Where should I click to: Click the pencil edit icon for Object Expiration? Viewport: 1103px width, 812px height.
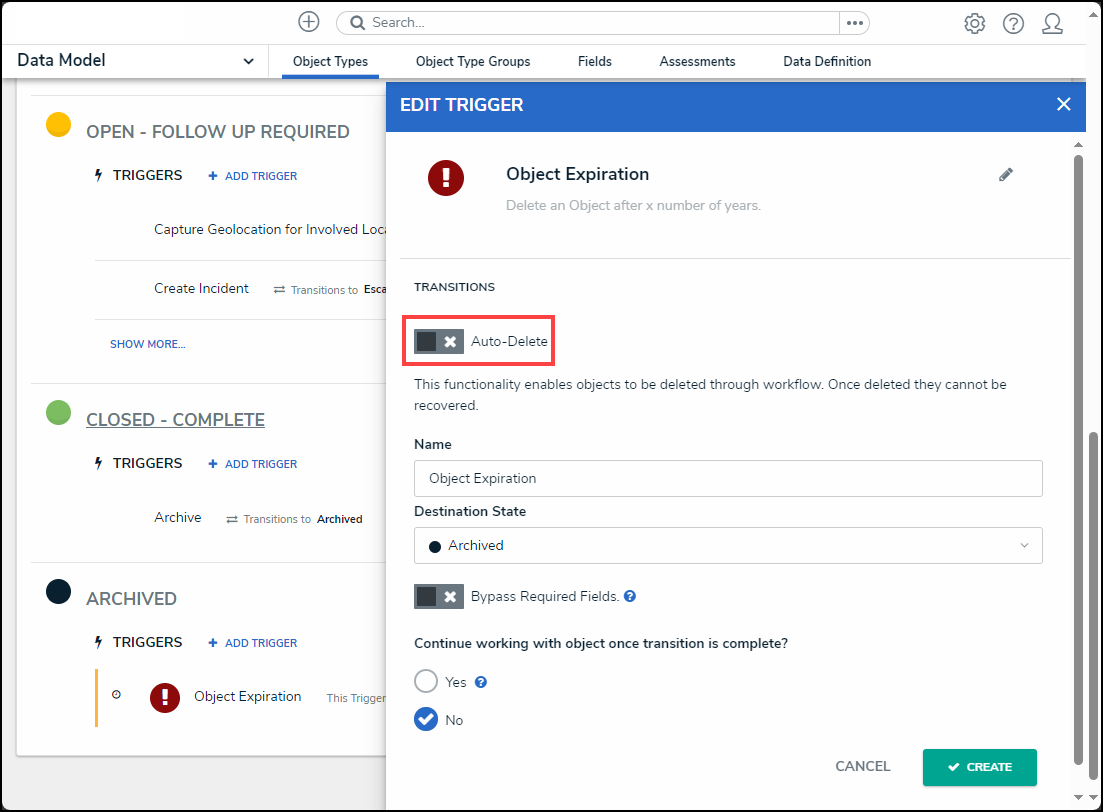pyautogui.click(x=1006, y=175)
